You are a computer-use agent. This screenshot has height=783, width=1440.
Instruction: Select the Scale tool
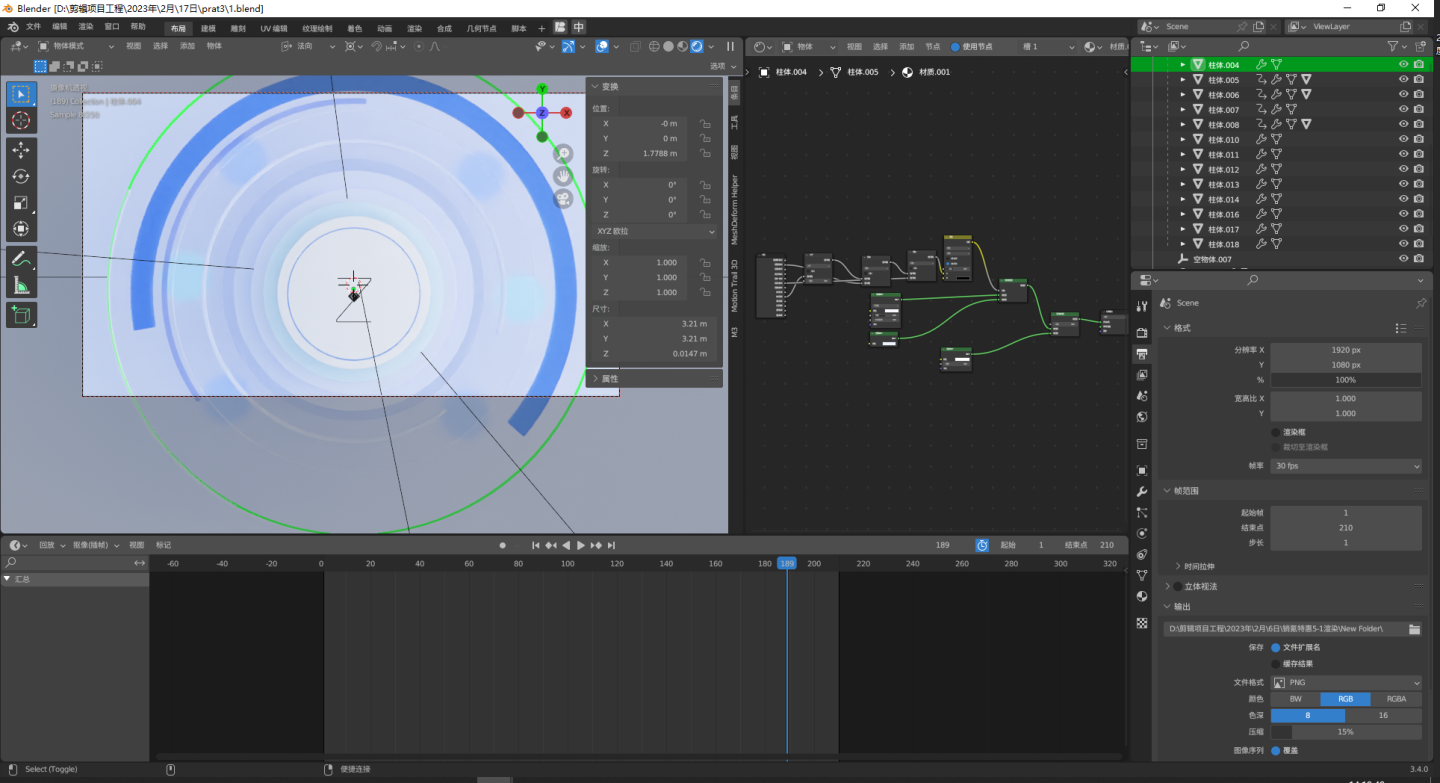pos(21,202)
